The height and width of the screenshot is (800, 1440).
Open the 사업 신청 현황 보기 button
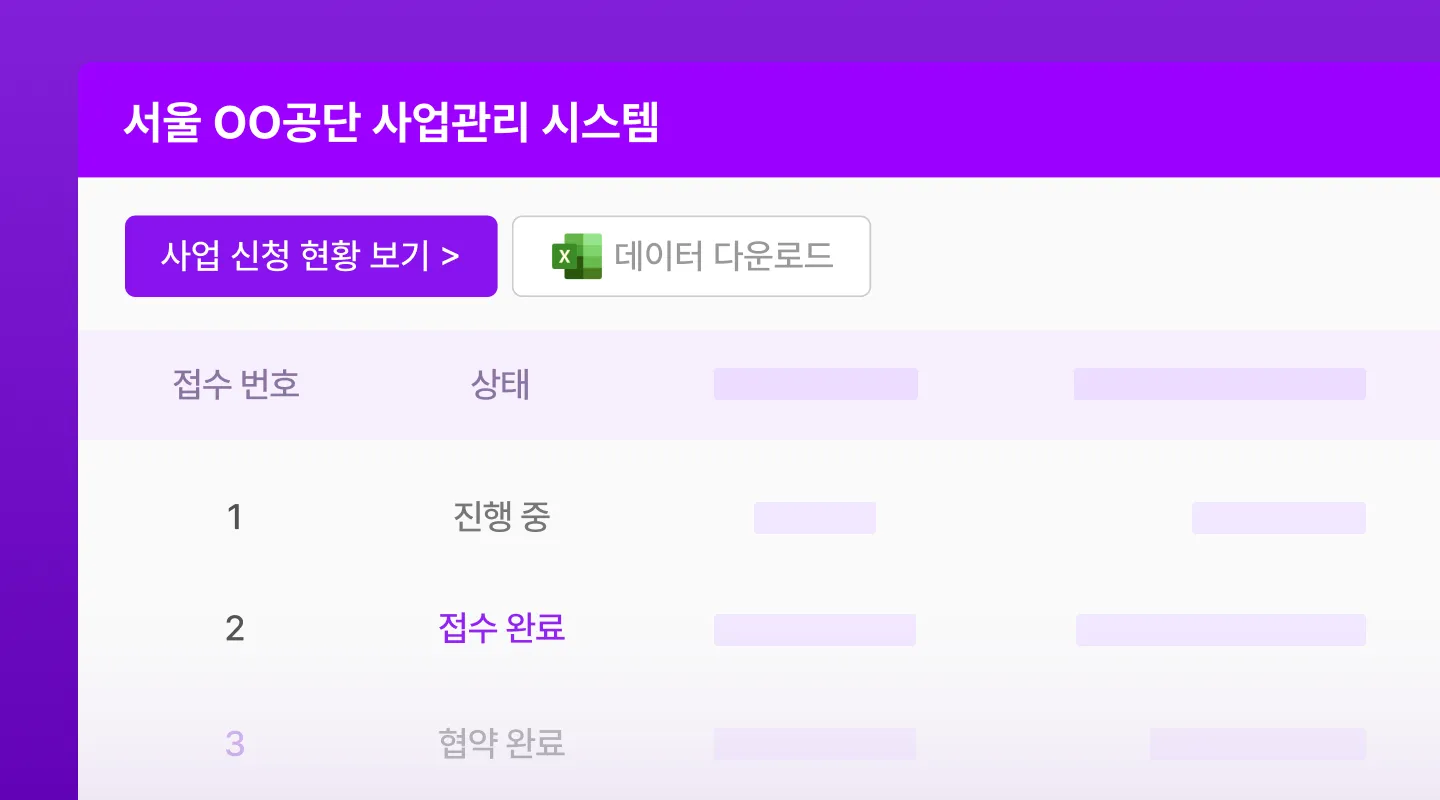(x=310, y=256)
